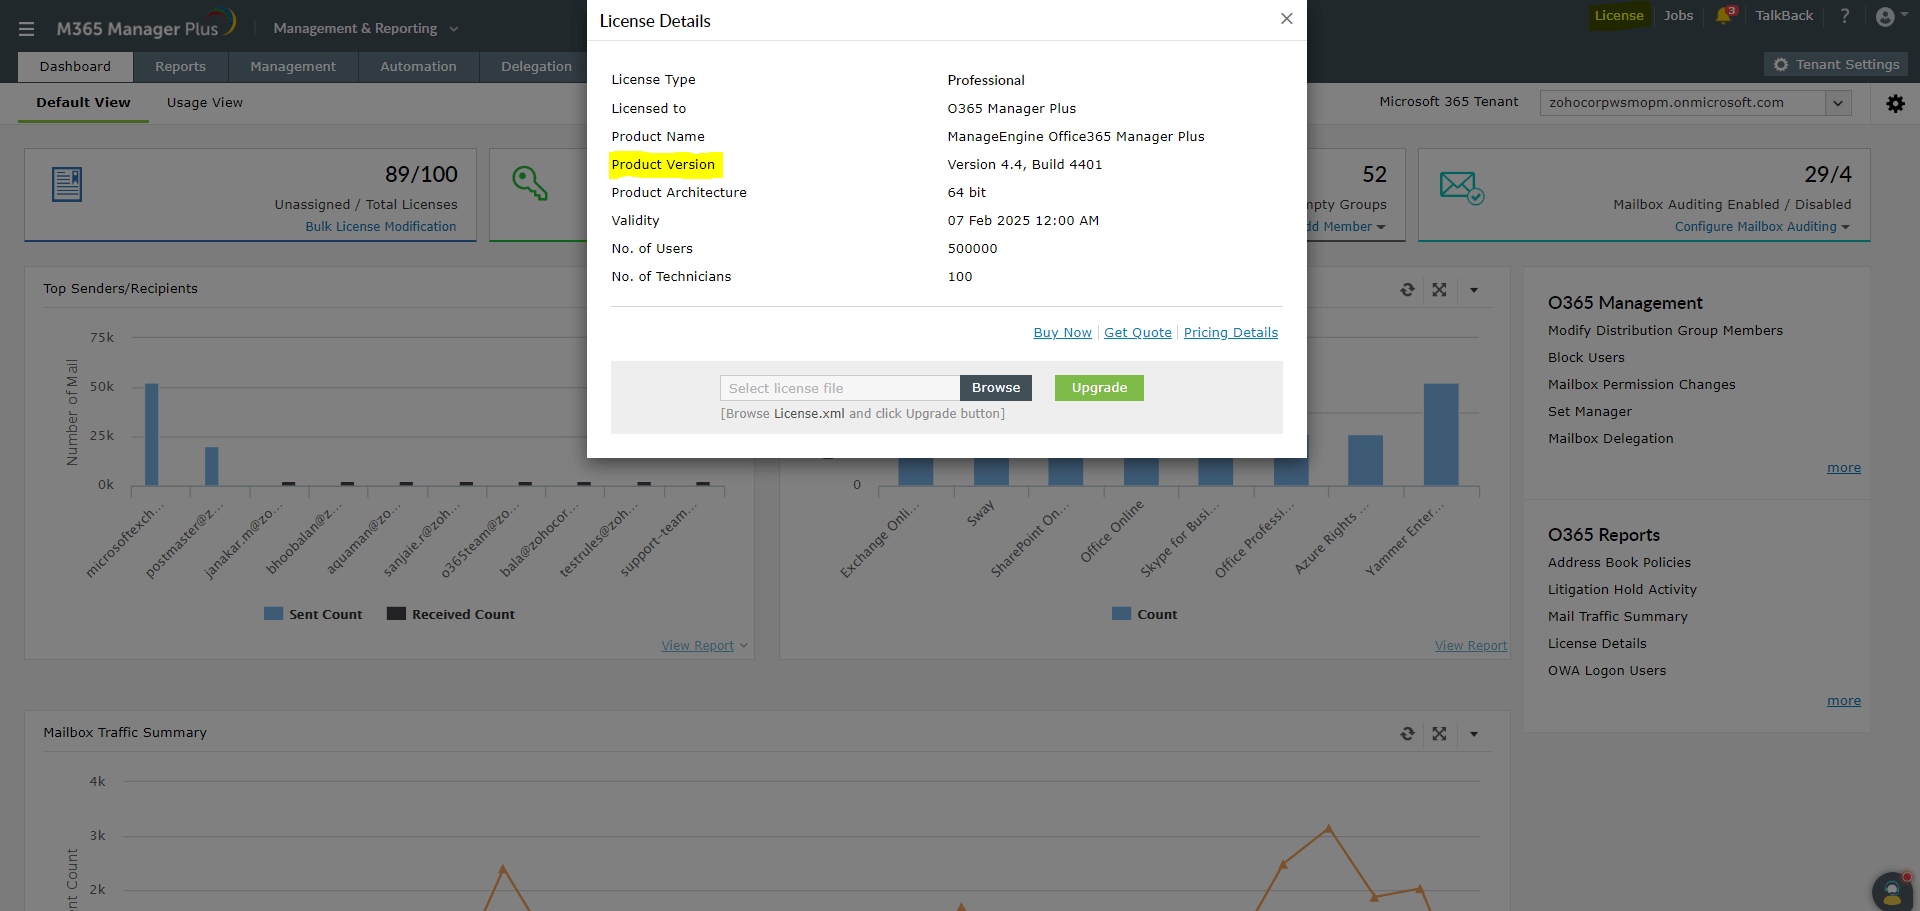Open the hamburger navigation menu

[26, 29]
